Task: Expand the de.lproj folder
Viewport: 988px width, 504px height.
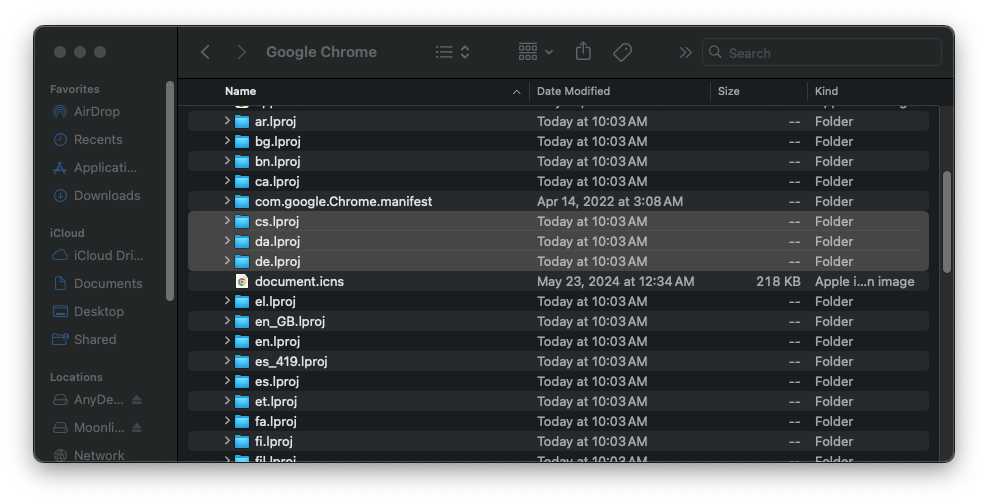Action: (227, 261)
